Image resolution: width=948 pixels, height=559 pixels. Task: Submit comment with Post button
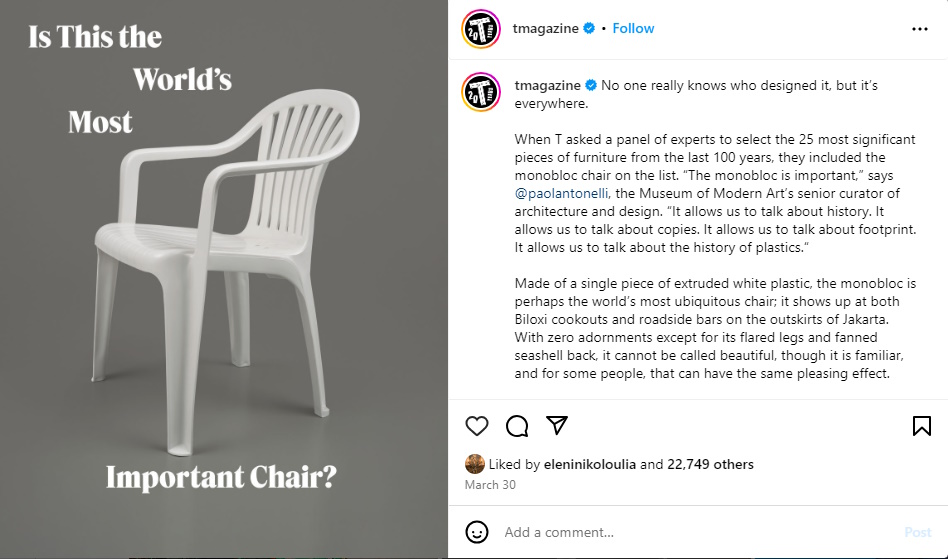(917, 532)
